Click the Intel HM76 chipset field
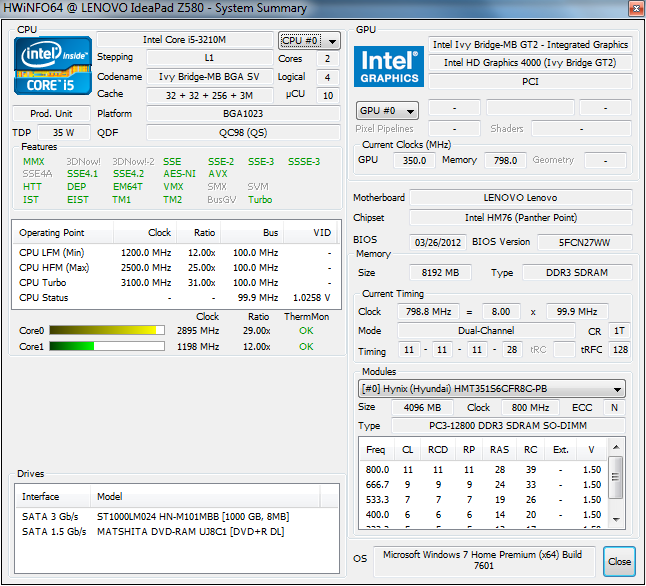Viewport: 646px width, 586px height. [520, 218]
